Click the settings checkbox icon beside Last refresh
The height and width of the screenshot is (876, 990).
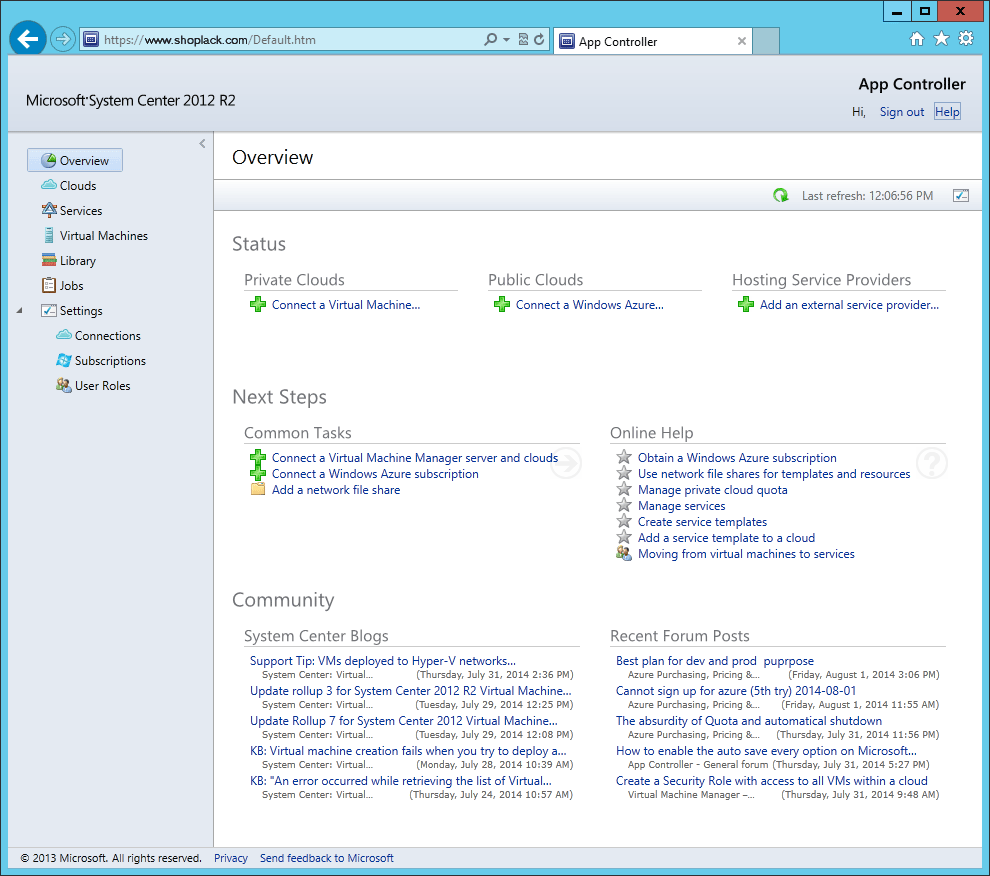point(961,196)
